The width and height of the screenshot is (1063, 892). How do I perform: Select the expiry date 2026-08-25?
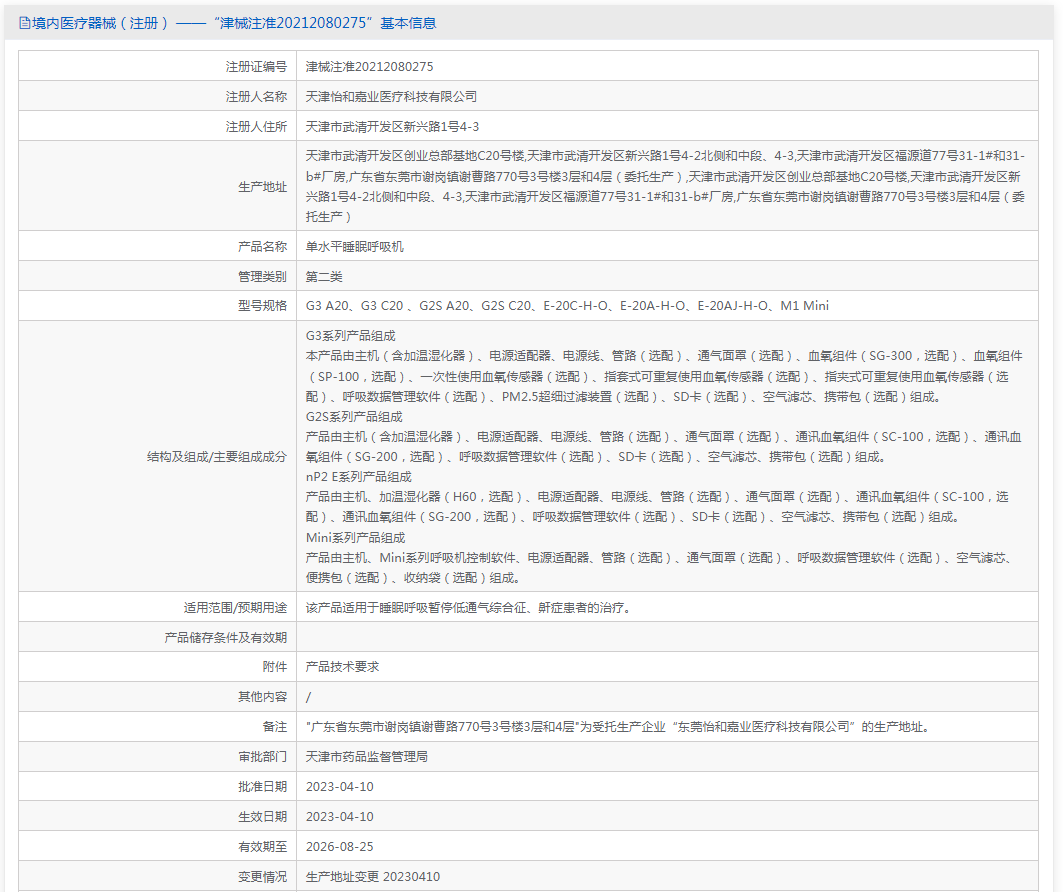pyautogui.click(x=340, y=846)
